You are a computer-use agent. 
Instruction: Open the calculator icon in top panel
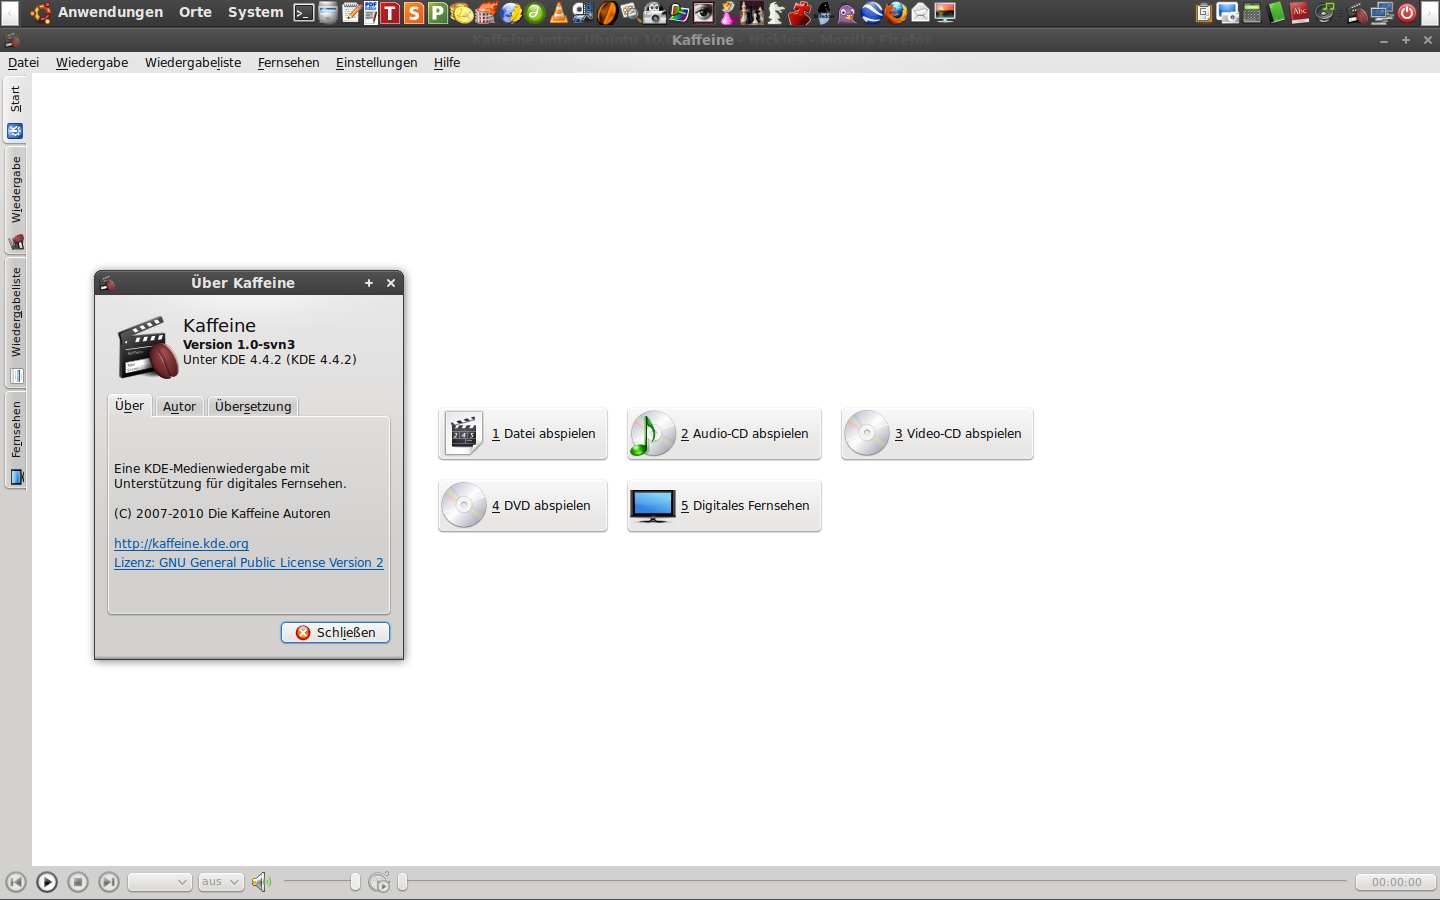pyautogui.click(x=1252, y=13)
